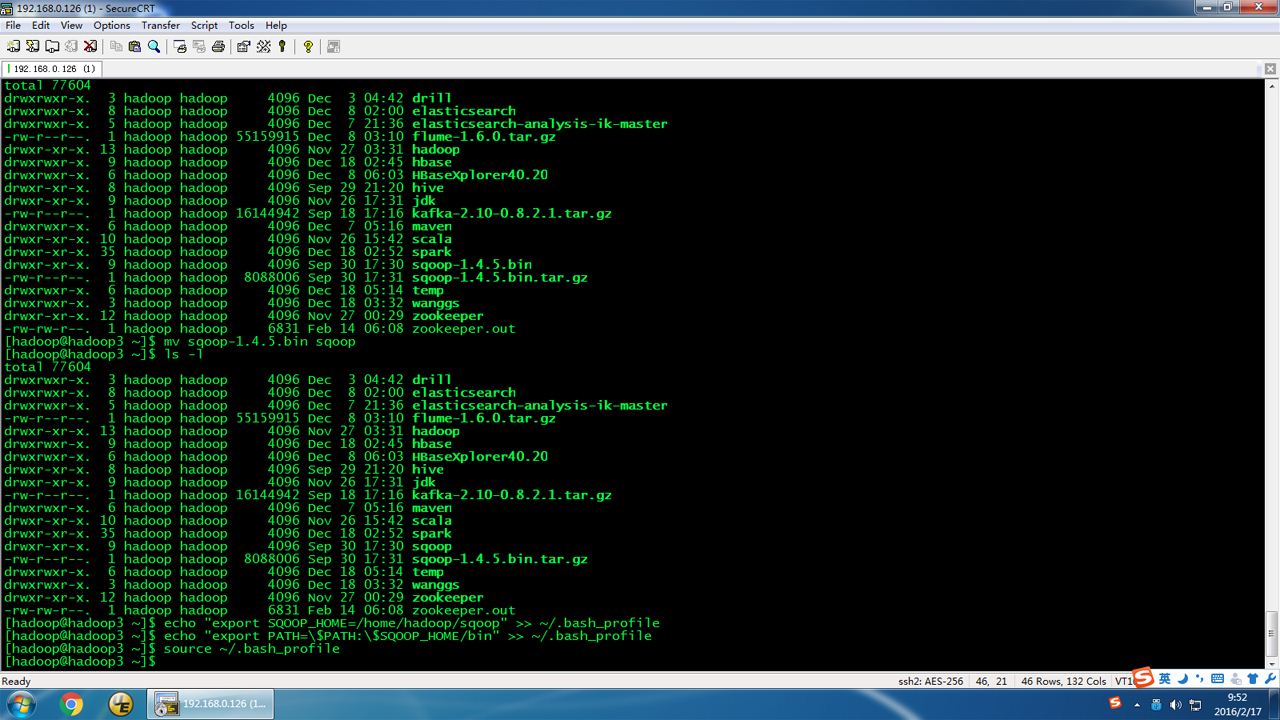Click the Connect toolbar icon

tap(13, 46)
